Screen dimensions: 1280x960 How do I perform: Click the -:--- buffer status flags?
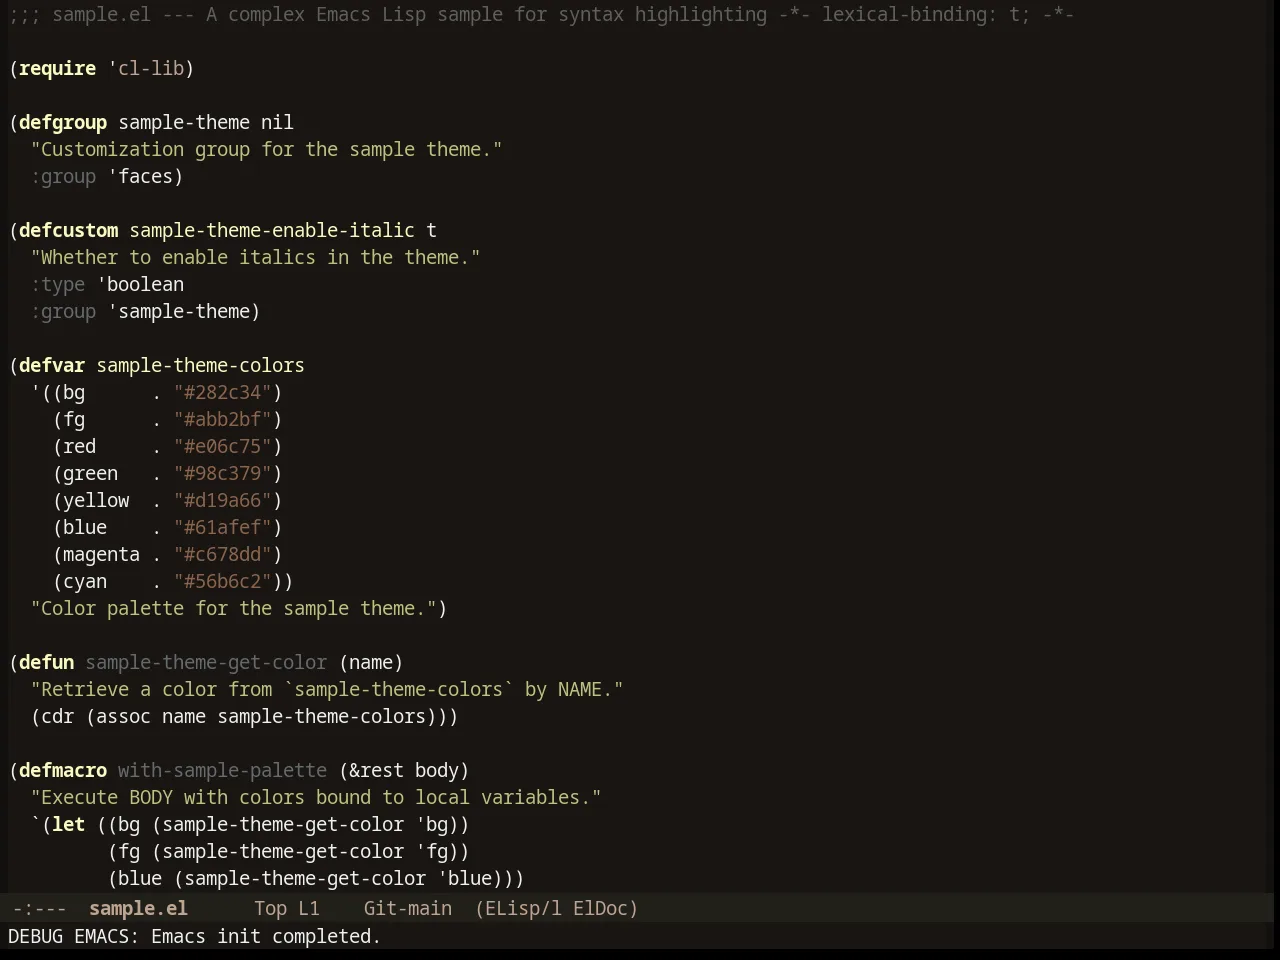[x=39, y=909]
